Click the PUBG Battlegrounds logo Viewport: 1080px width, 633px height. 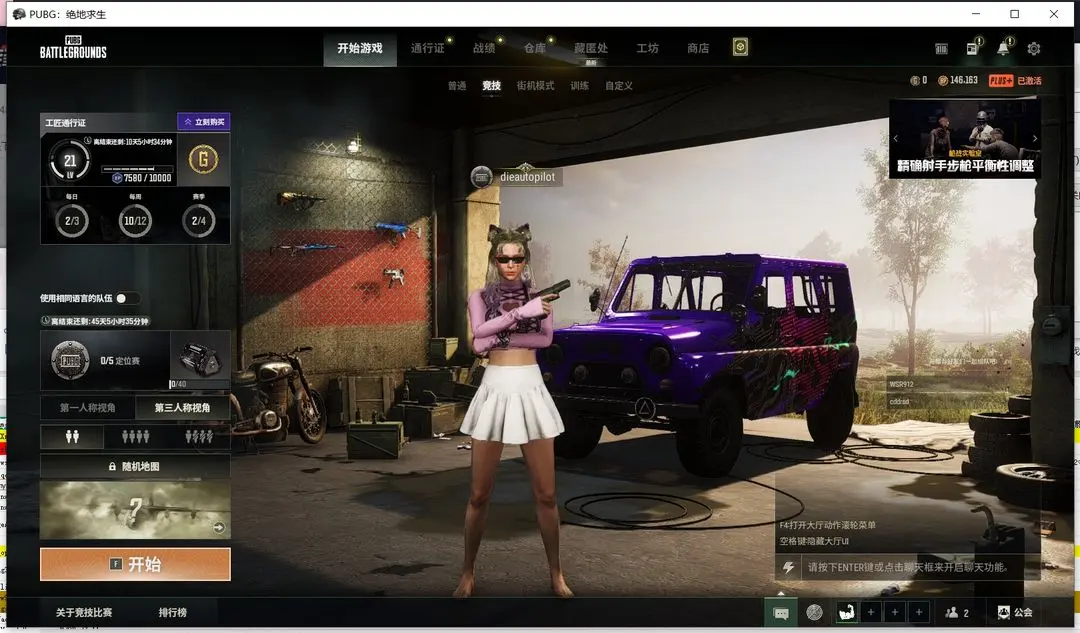coord(73,47)
